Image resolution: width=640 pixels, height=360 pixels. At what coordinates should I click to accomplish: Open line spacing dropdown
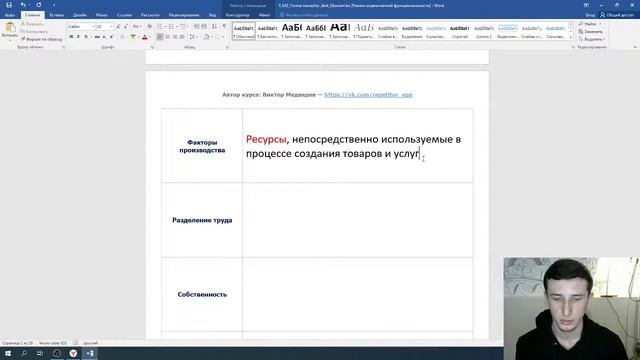tap(193, 37)
